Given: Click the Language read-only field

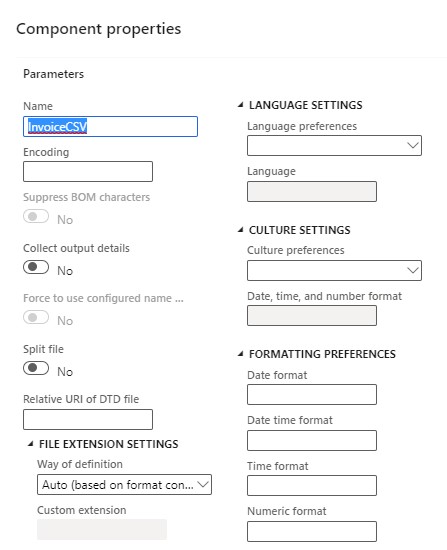Looking at the screenshot, I should [x=312, y=192].
